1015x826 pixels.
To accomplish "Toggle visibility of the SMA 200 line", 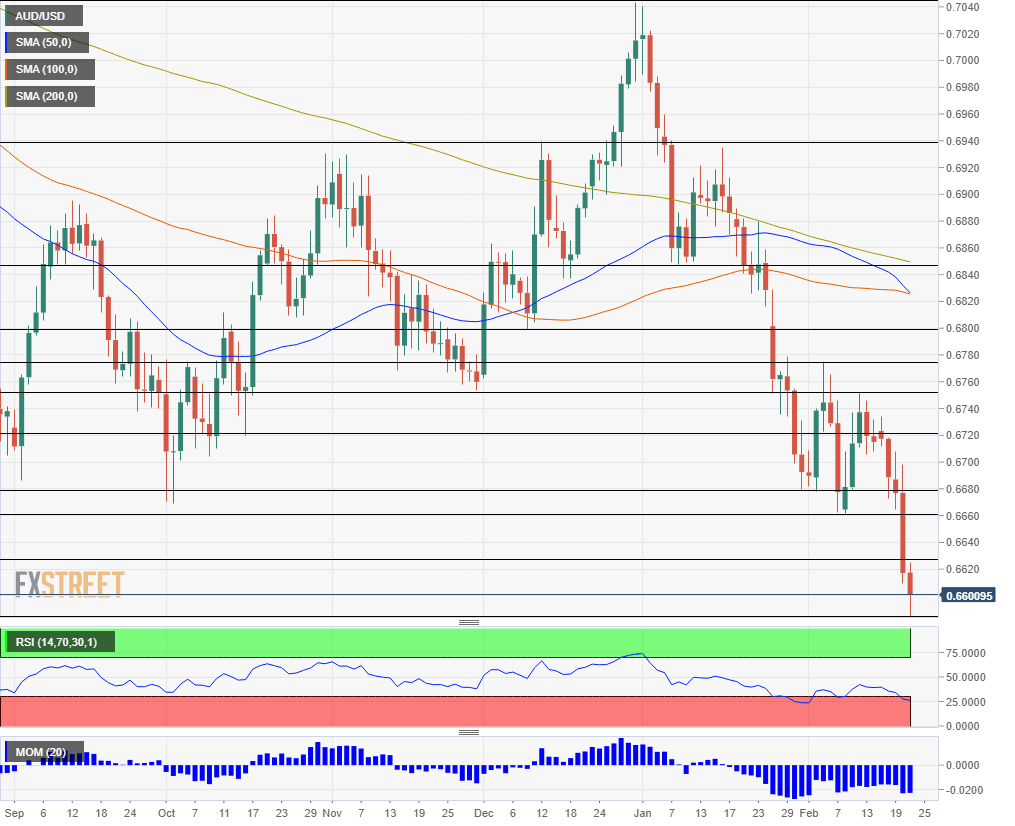I will coord(45,96).
